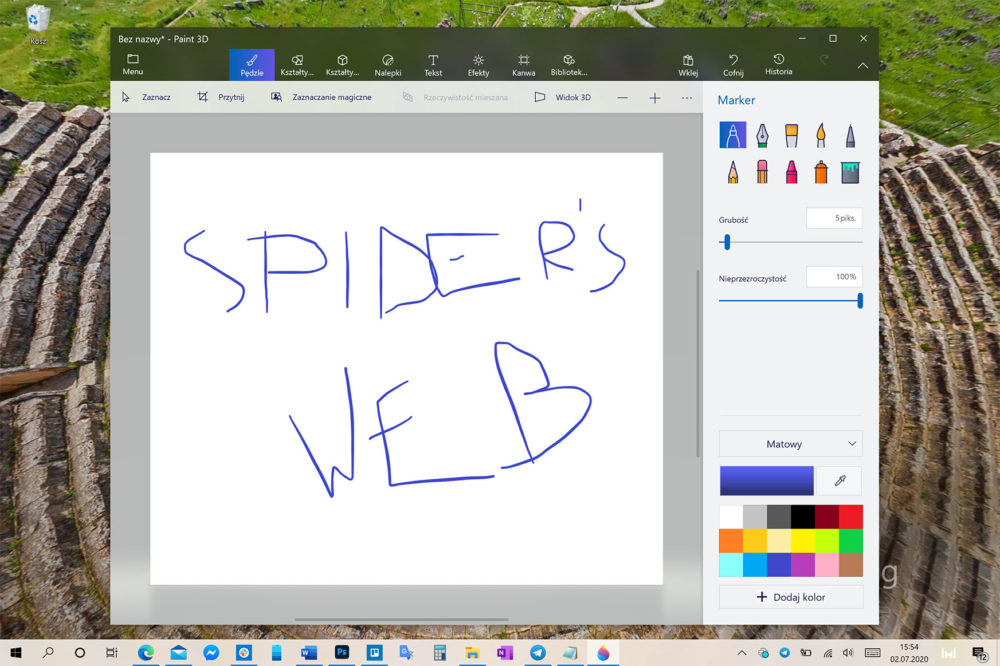Open Telegram from the taskbar

538,652
